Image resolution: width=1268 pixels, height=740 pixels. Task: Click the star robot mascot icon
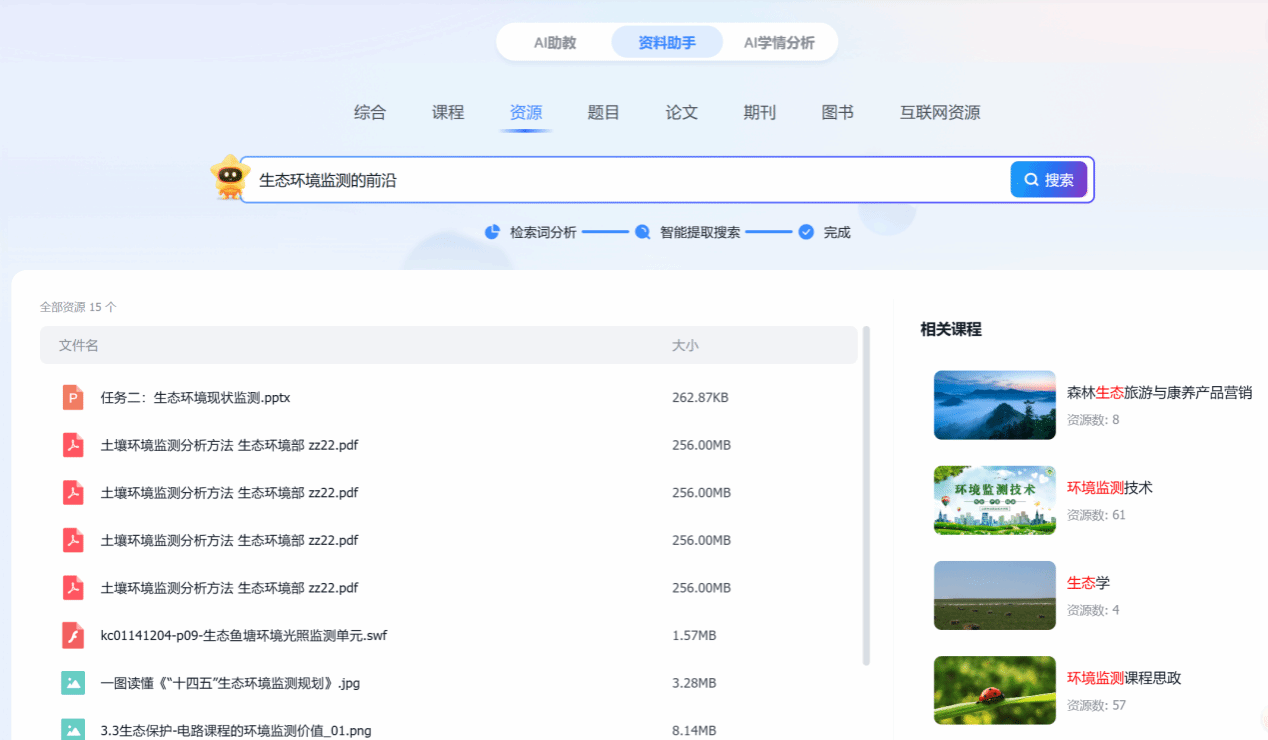point(229,178)
